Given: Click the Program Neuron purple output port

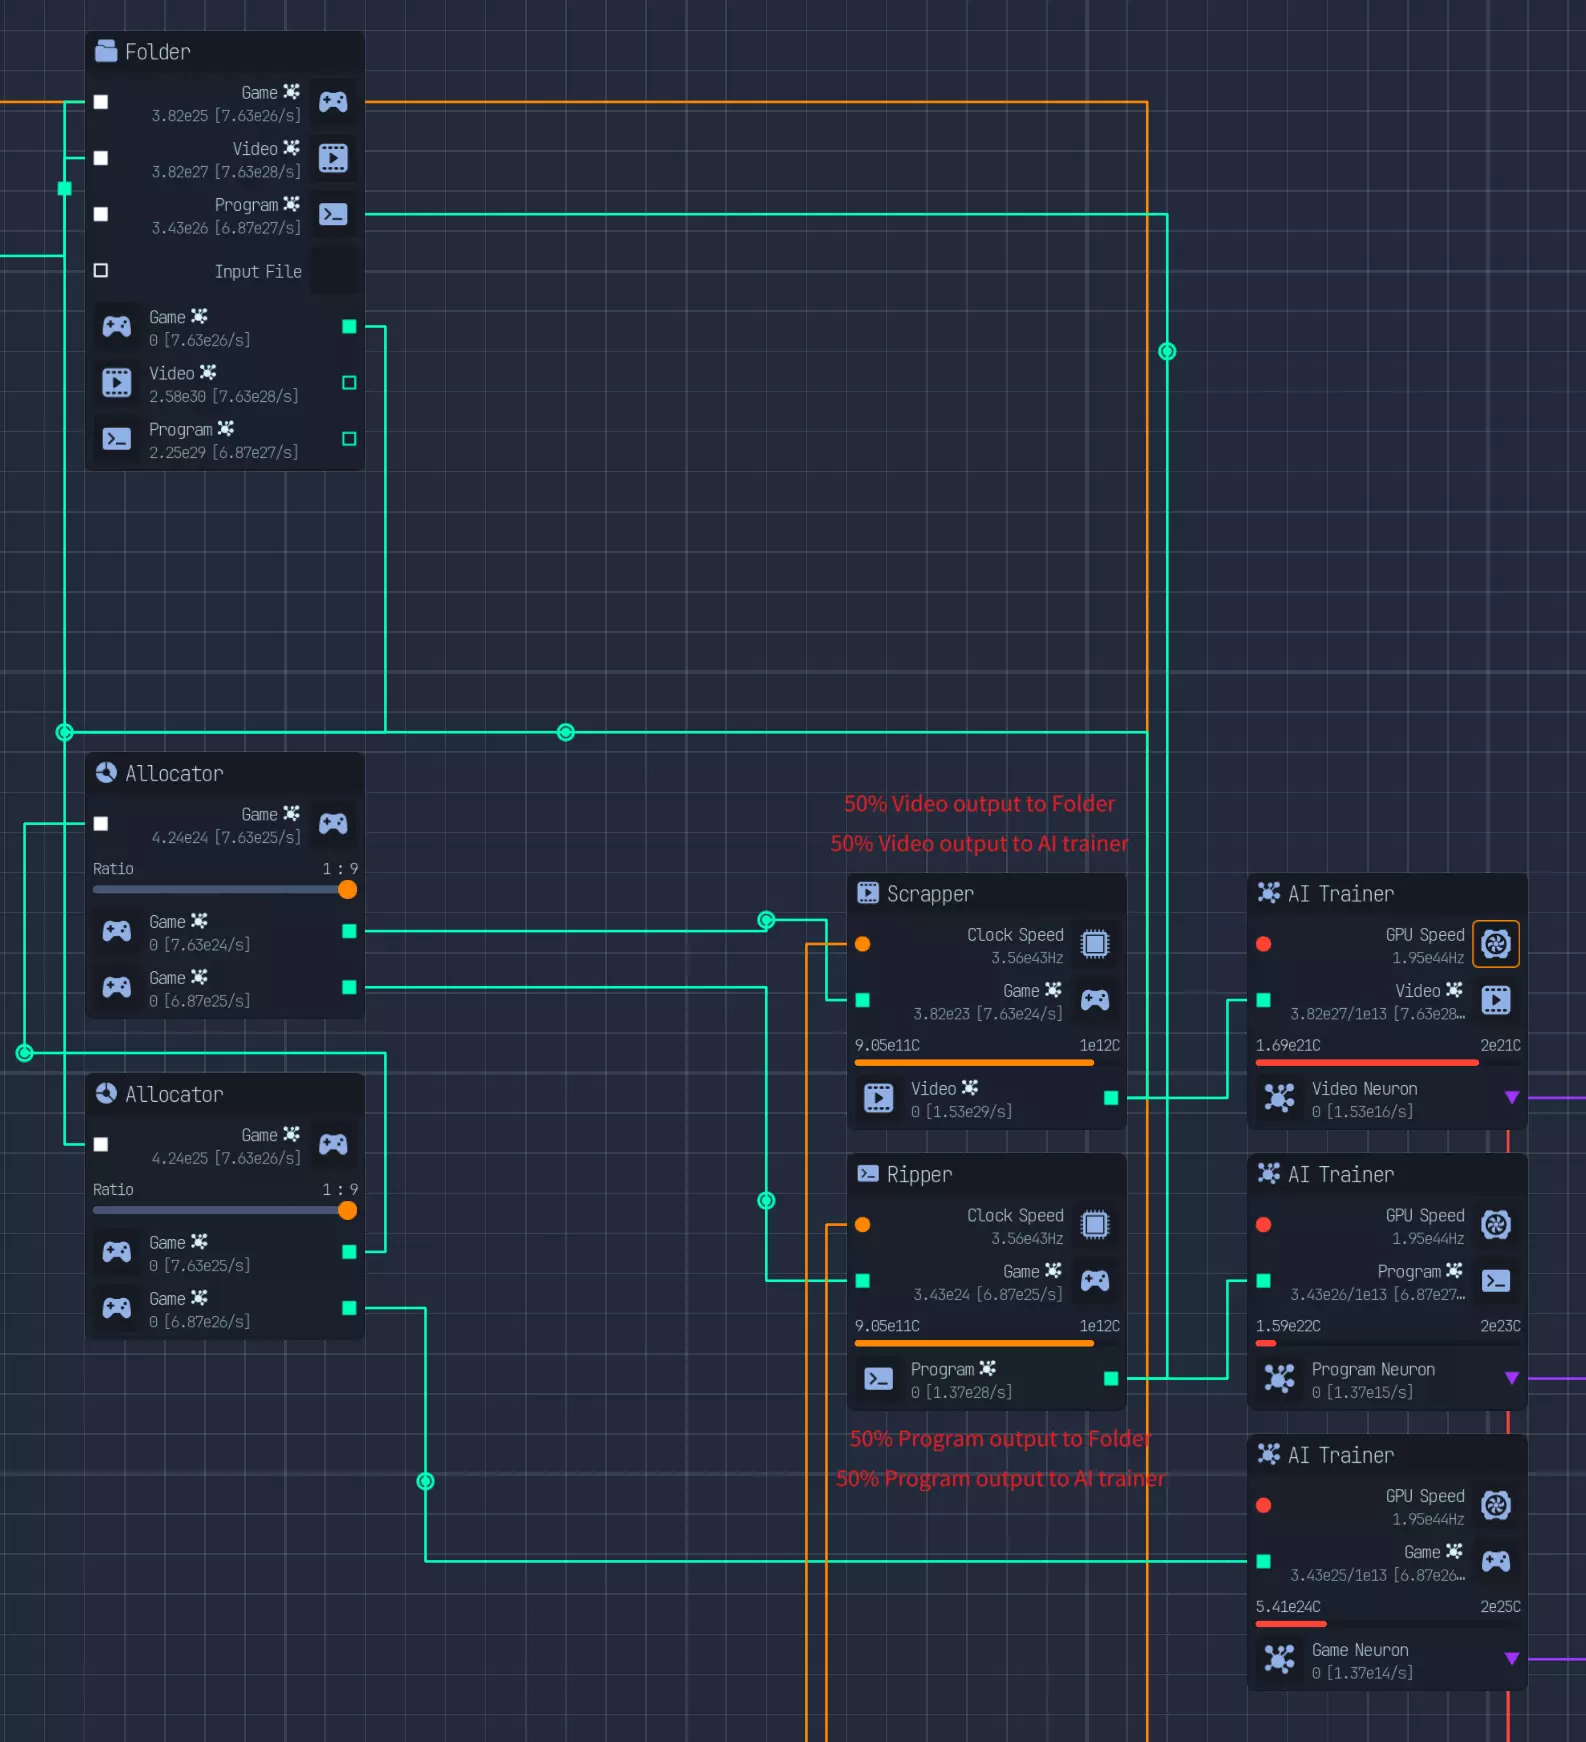Looking at the screenshot, I should tap(1512, 1379).
